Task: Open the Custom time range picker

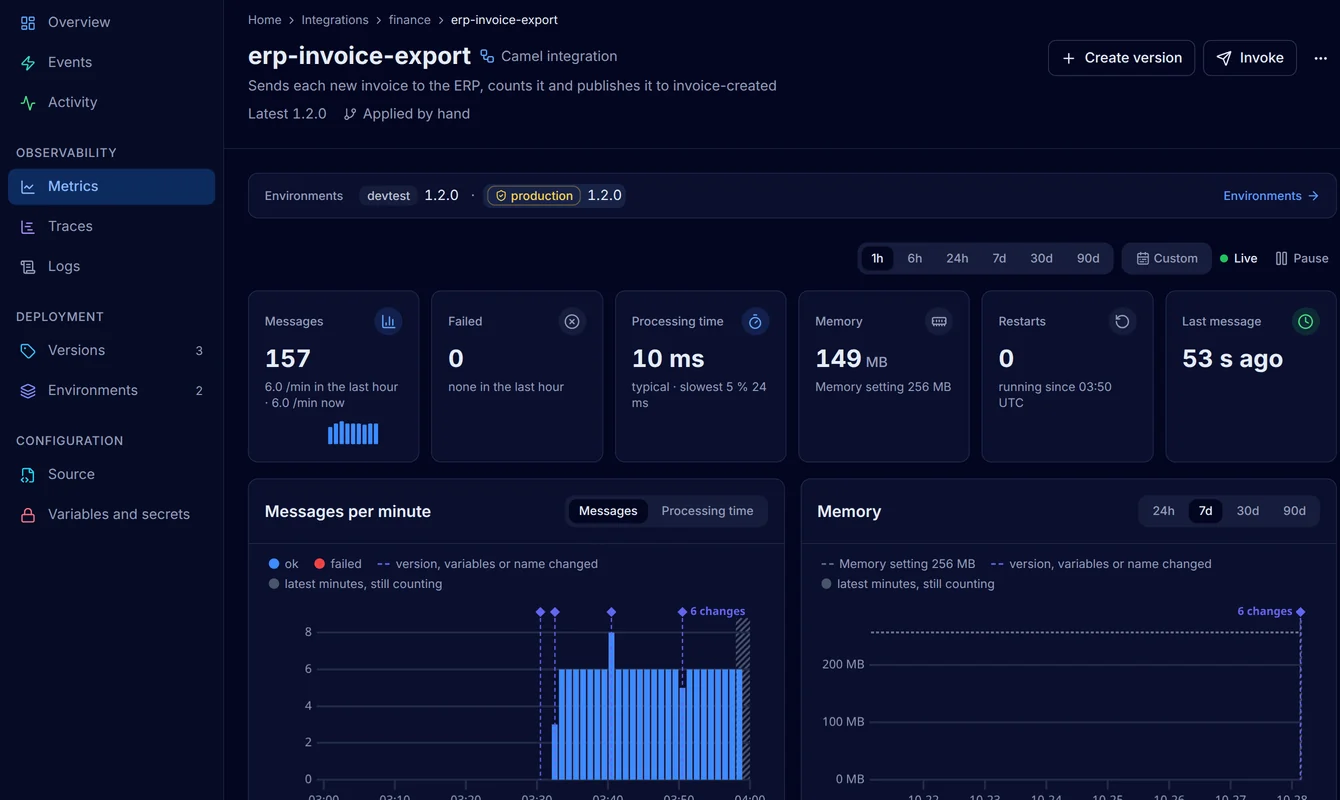Action: click(x=1167, y=258)
